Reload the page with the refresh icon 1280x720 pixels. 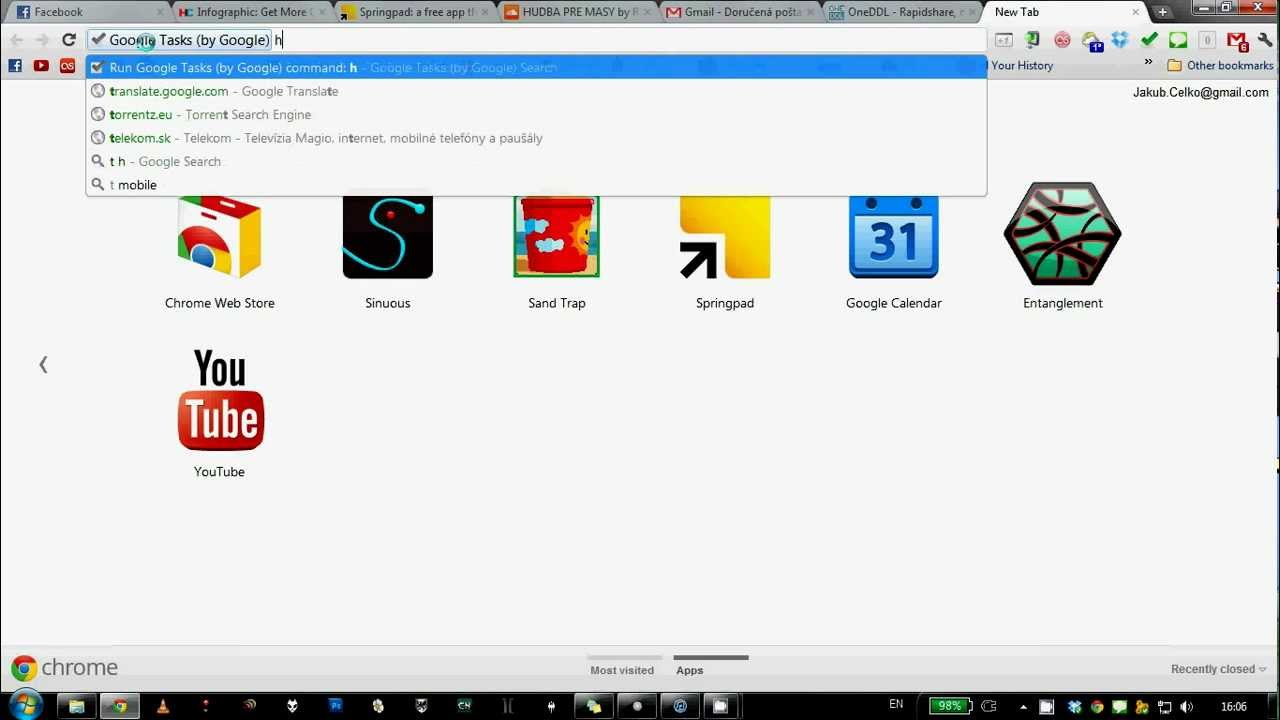click(69, 40)
